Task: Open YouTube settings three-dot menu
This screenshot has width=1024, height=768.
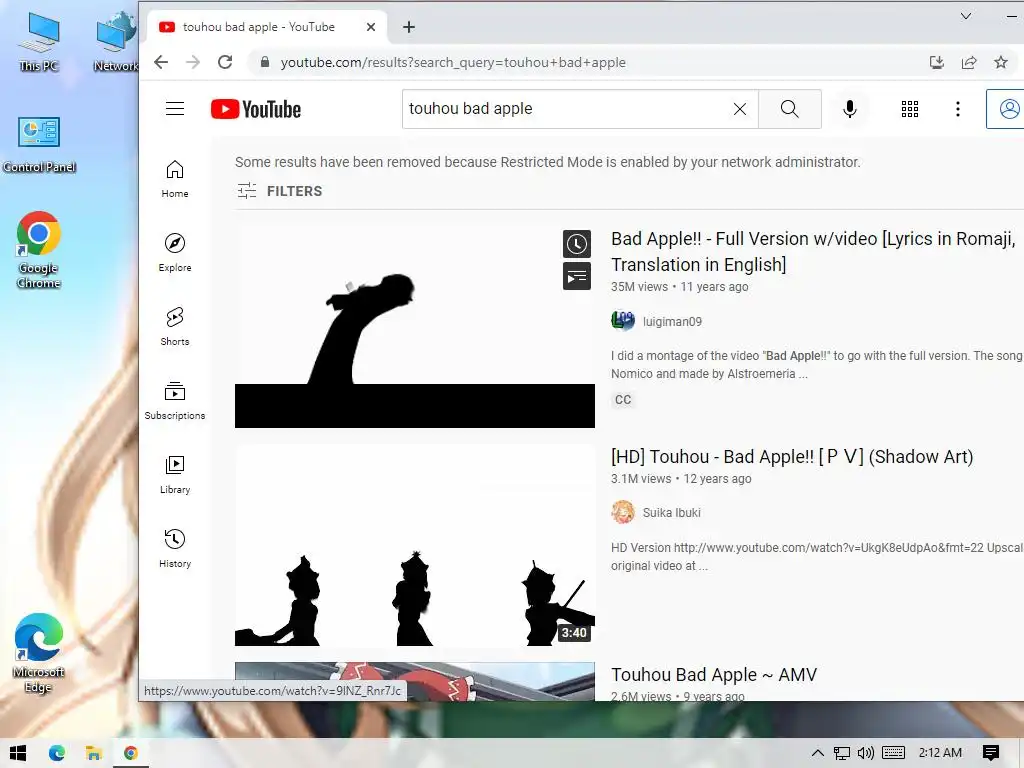Action: 957,109
